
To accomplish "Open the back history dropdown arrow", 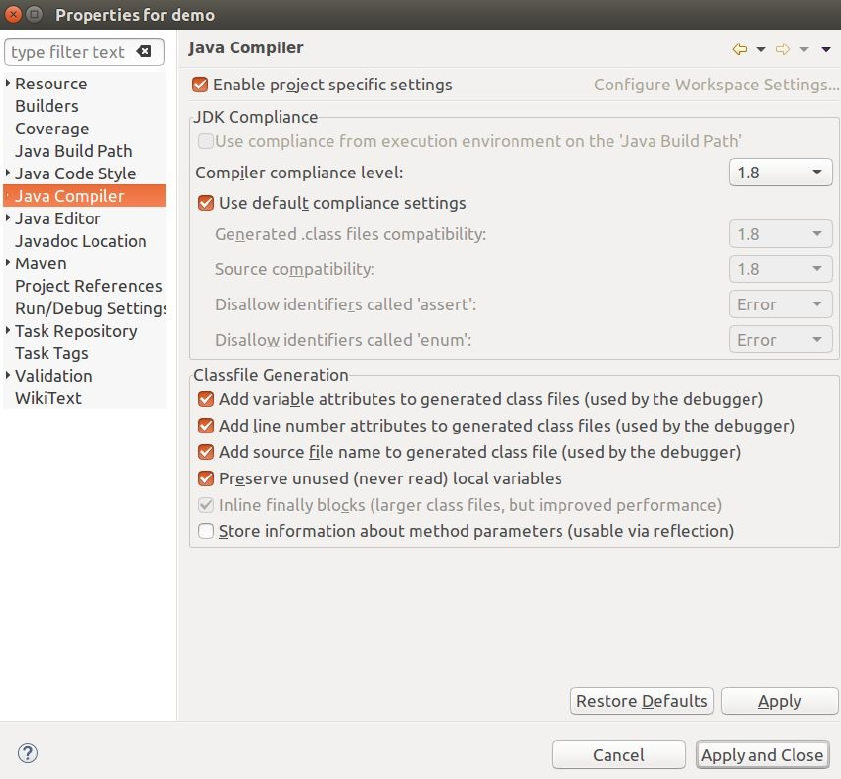I will 761,49.
